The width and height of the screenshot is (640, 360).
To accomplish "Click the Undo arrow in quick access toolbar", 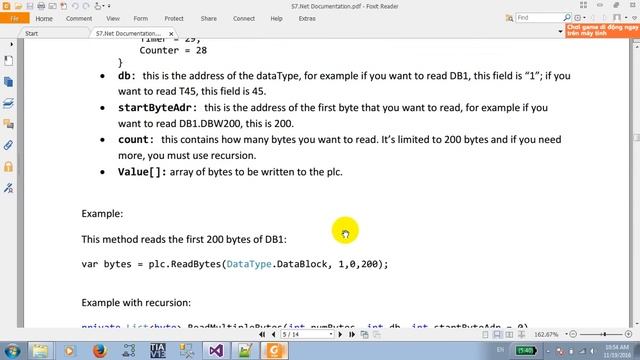I will point(75,6).
